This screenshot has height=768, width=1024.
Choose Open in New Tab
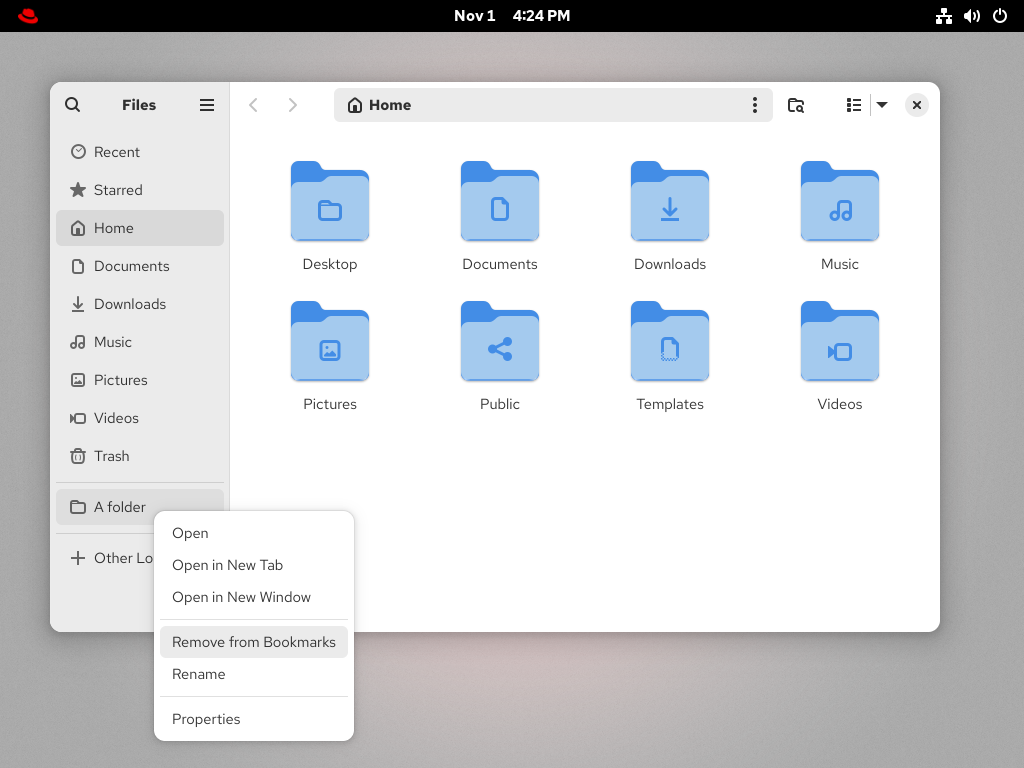227,565
